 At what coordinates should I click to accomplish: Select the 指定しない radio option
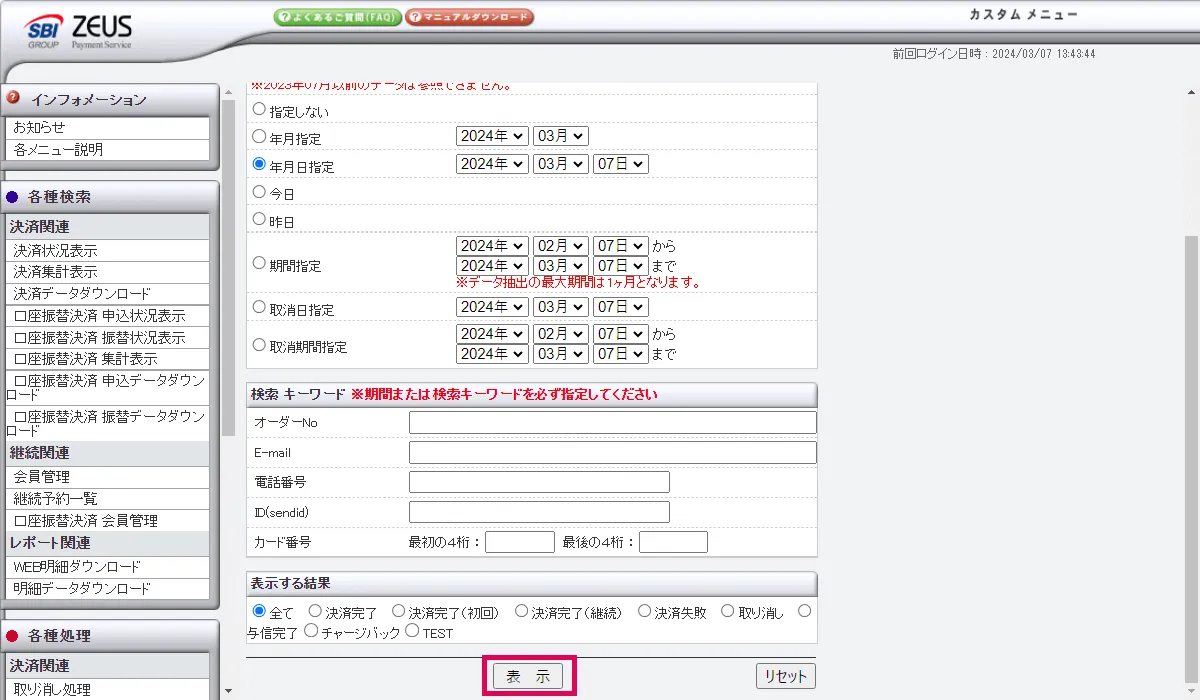point(260,109)
